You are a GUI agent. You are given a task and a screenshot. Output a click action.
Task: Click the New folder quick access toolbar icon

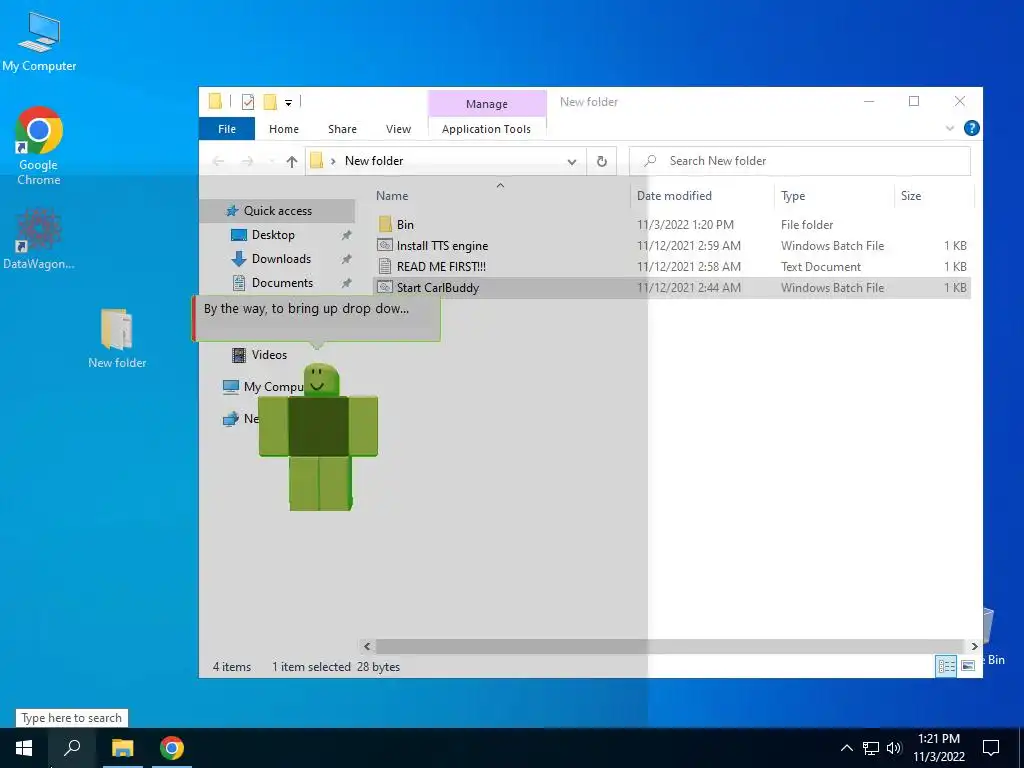coord(270,102)
